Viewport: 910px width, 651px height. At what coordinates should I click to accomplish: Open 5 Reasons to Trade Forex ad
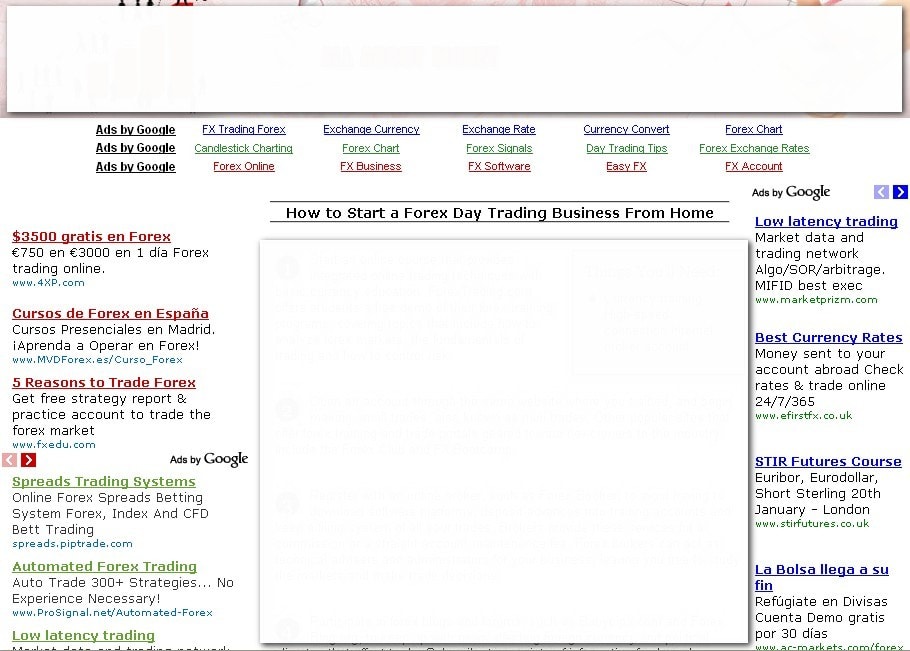pyautogui.click(x=104, y=382)
